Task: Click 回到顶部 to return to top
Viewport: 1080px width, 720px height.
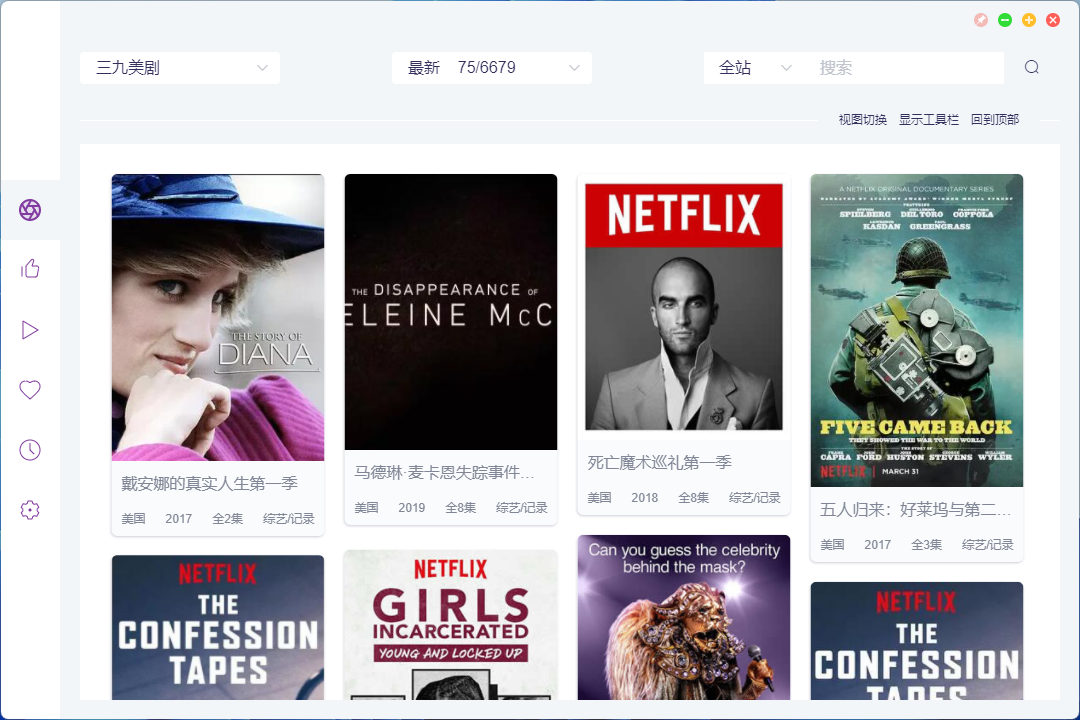Action: (995, 120)
